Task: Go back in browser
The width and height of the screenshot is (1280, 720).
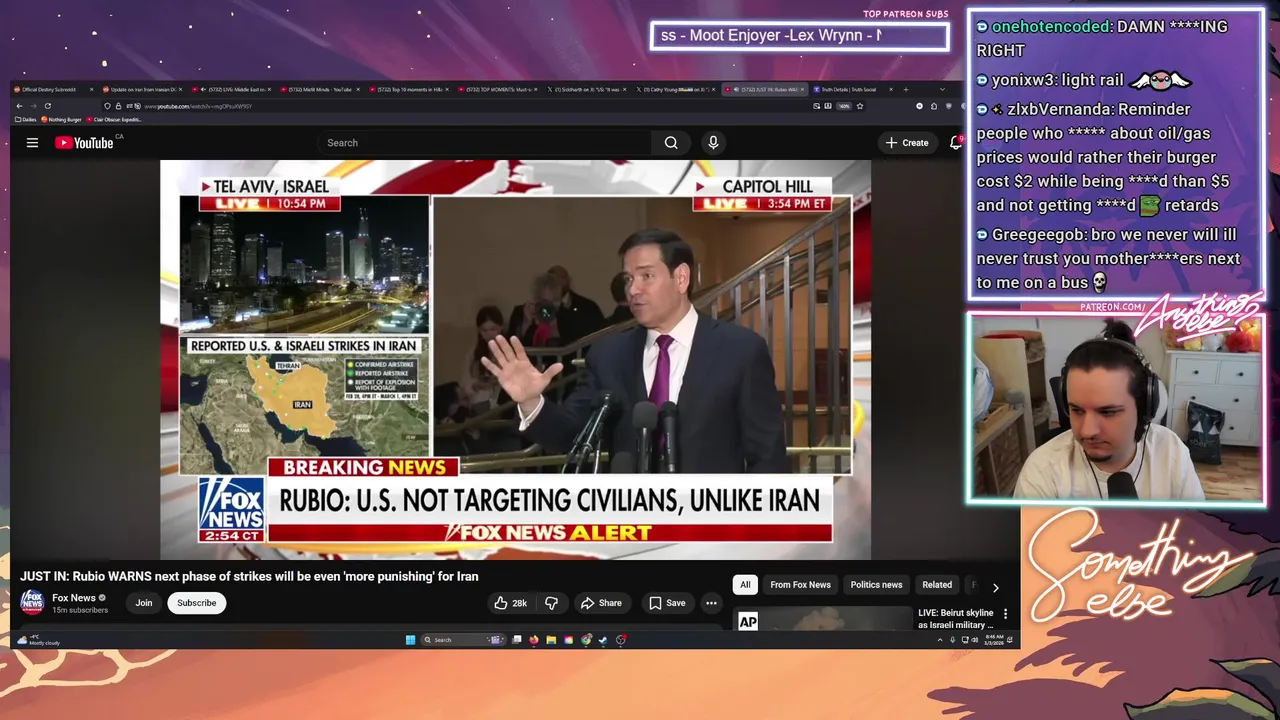Action: point(19,106)
